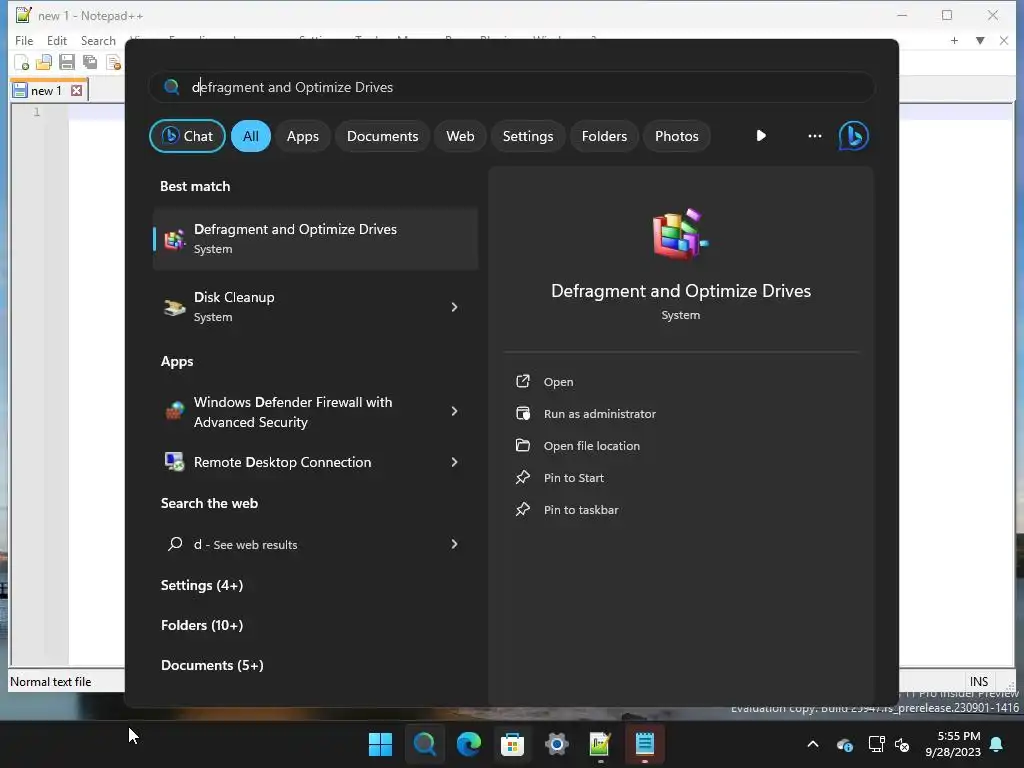The width and height of the screenshot is (1024, 768).
Task: Click the muted volume tray icon
Action: (x=902, y=744)
